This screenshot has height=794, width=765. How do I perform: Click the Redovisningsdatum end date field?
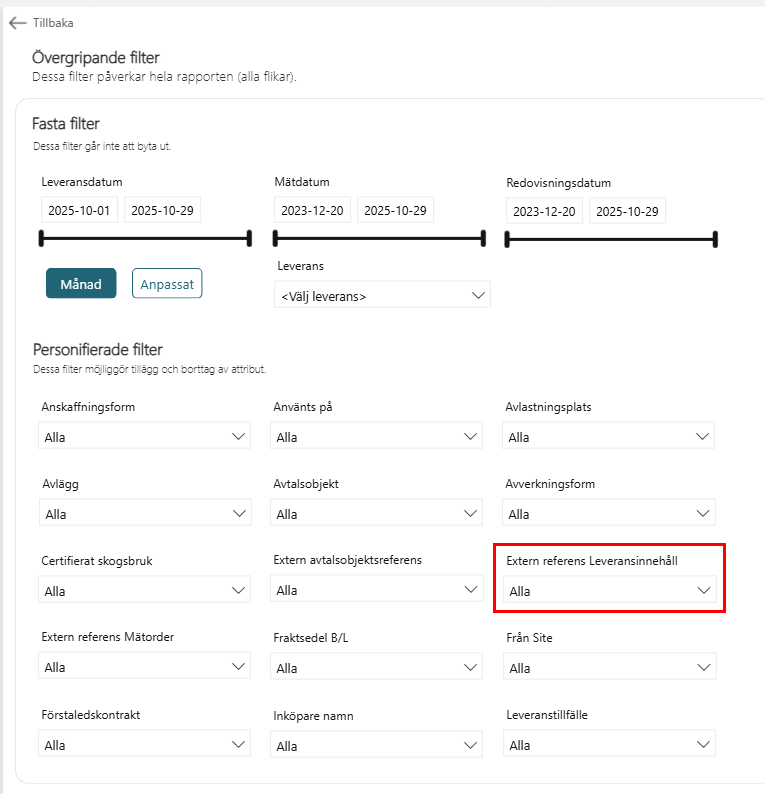tap(626, 212)
